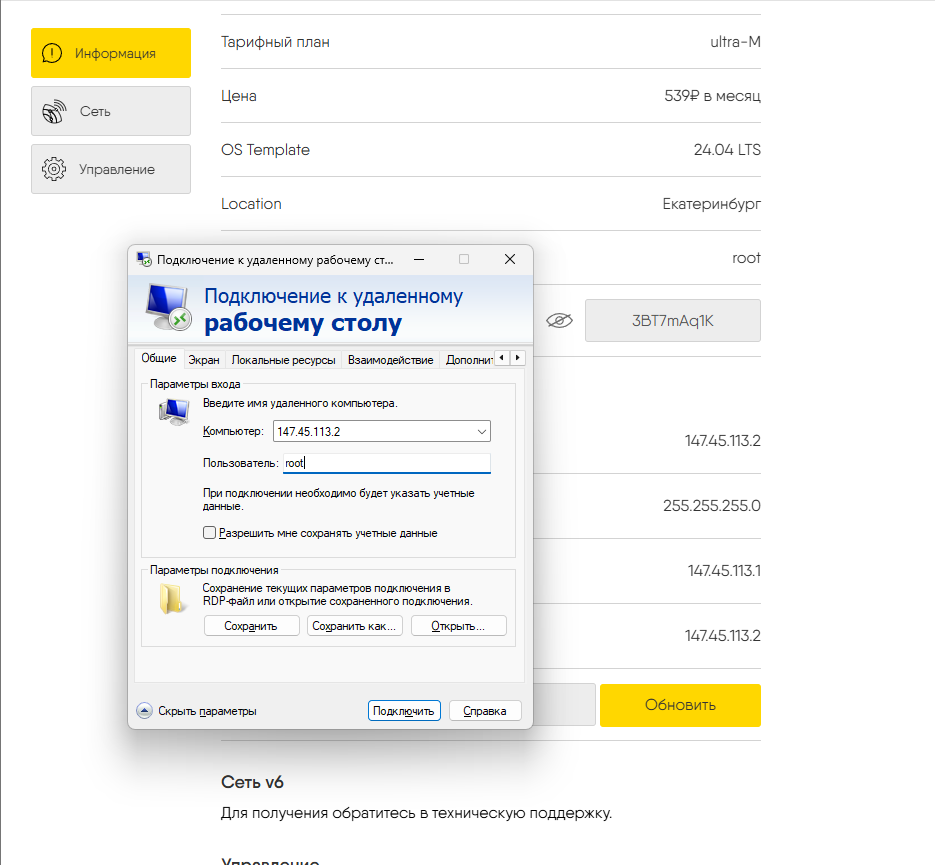The width and height of the screenshot is (935, 865).
Task: Click the Пользователь field containing root
Action: 386,463
